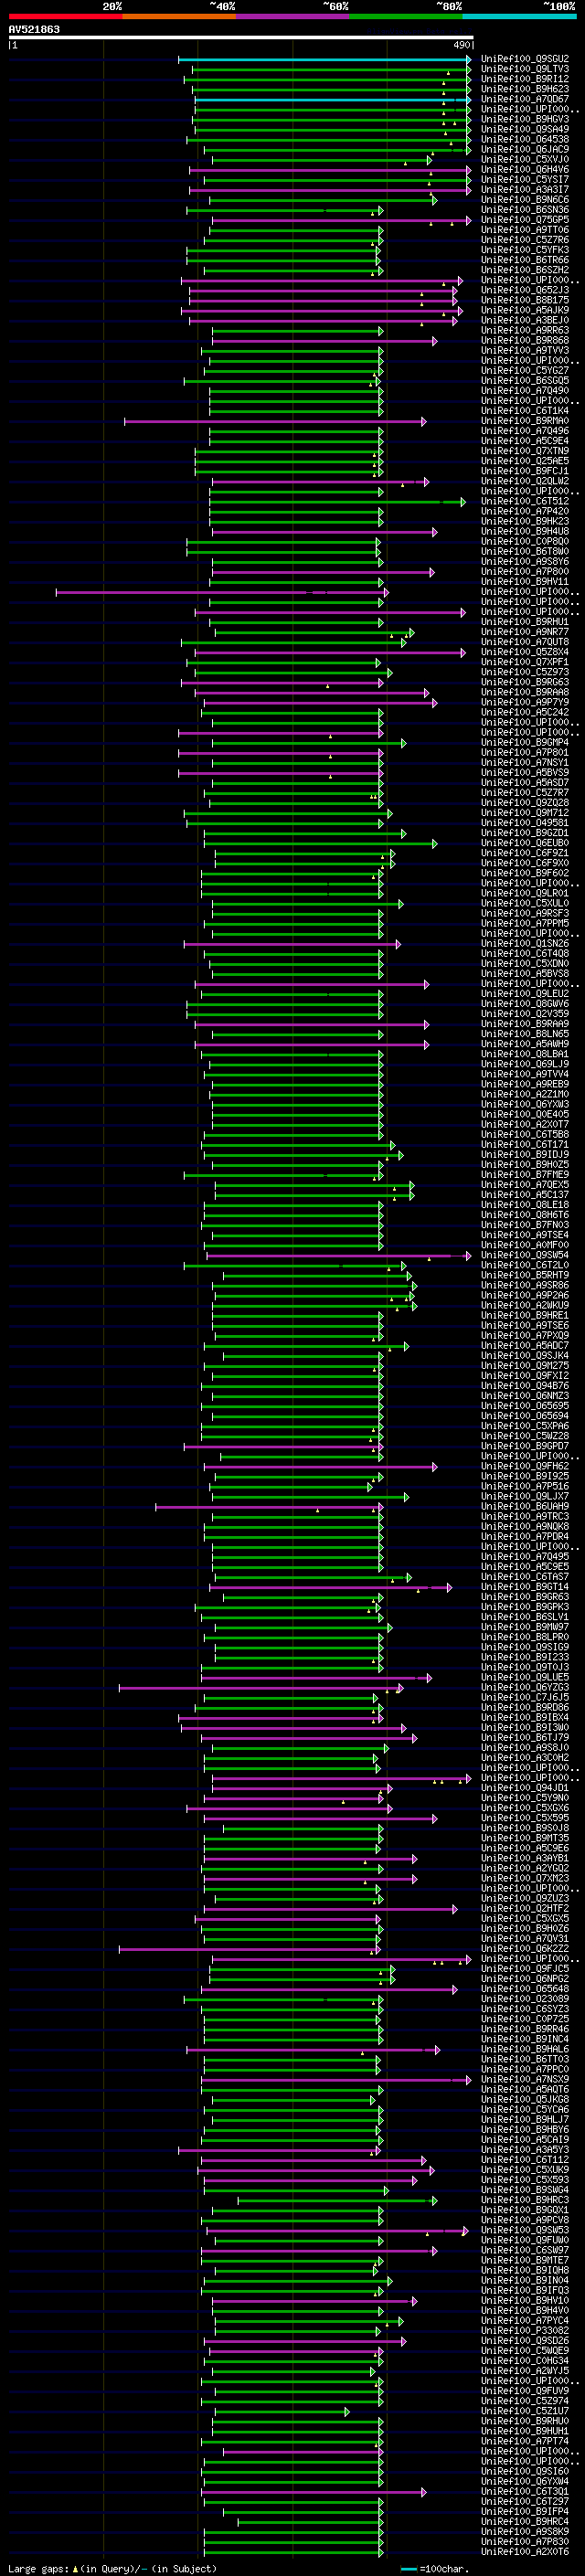
Task: Select label UniRef100_A3A3I7
Action: coord(525,190)
